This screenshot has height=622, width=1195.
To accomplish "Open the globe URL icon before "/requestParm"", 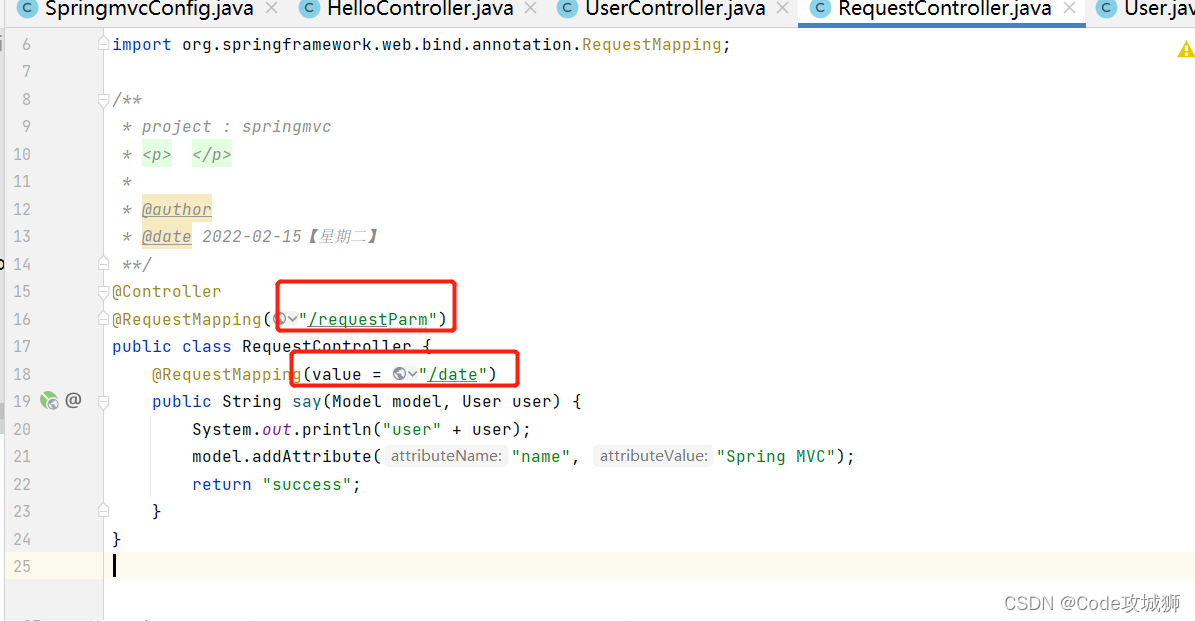I will (x=286, y=319).
